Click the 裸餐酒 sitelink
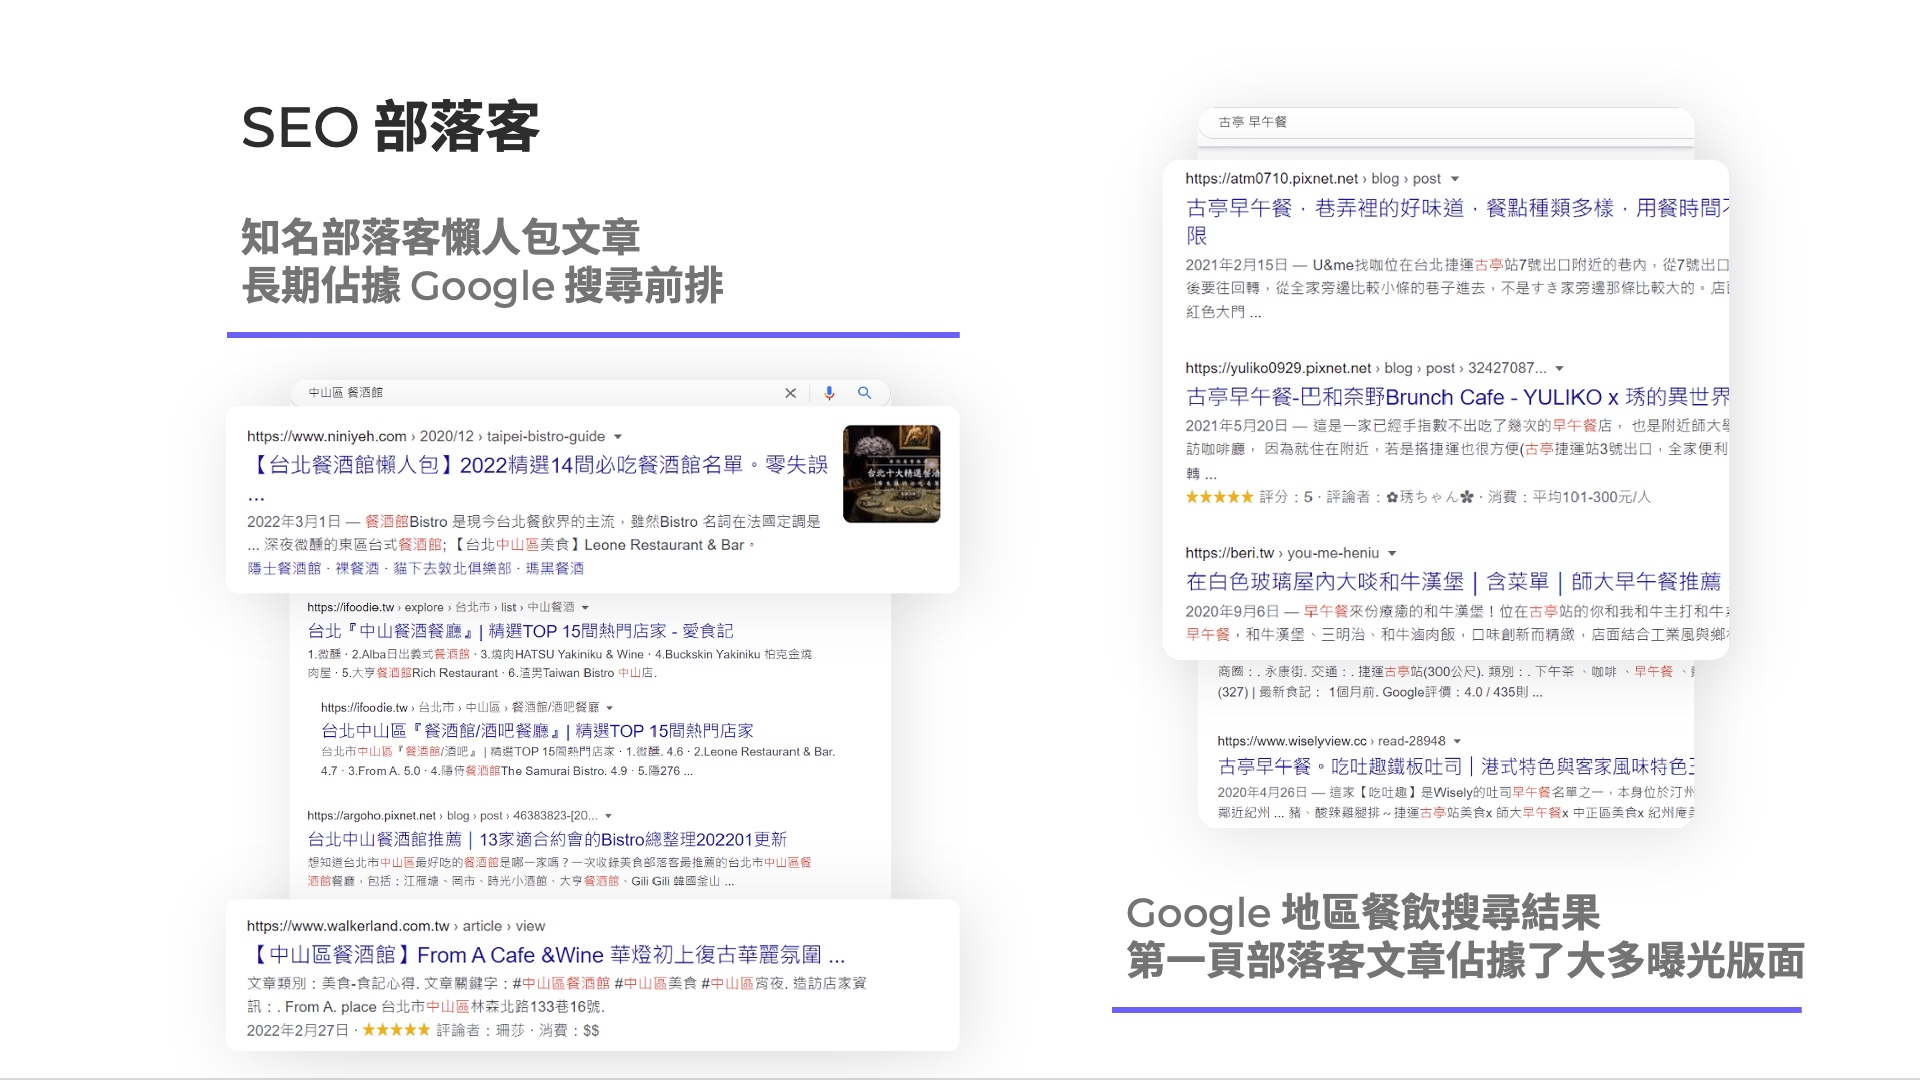The height and width of the screenshot is (1080, 1920). click(x=357, y=568)
